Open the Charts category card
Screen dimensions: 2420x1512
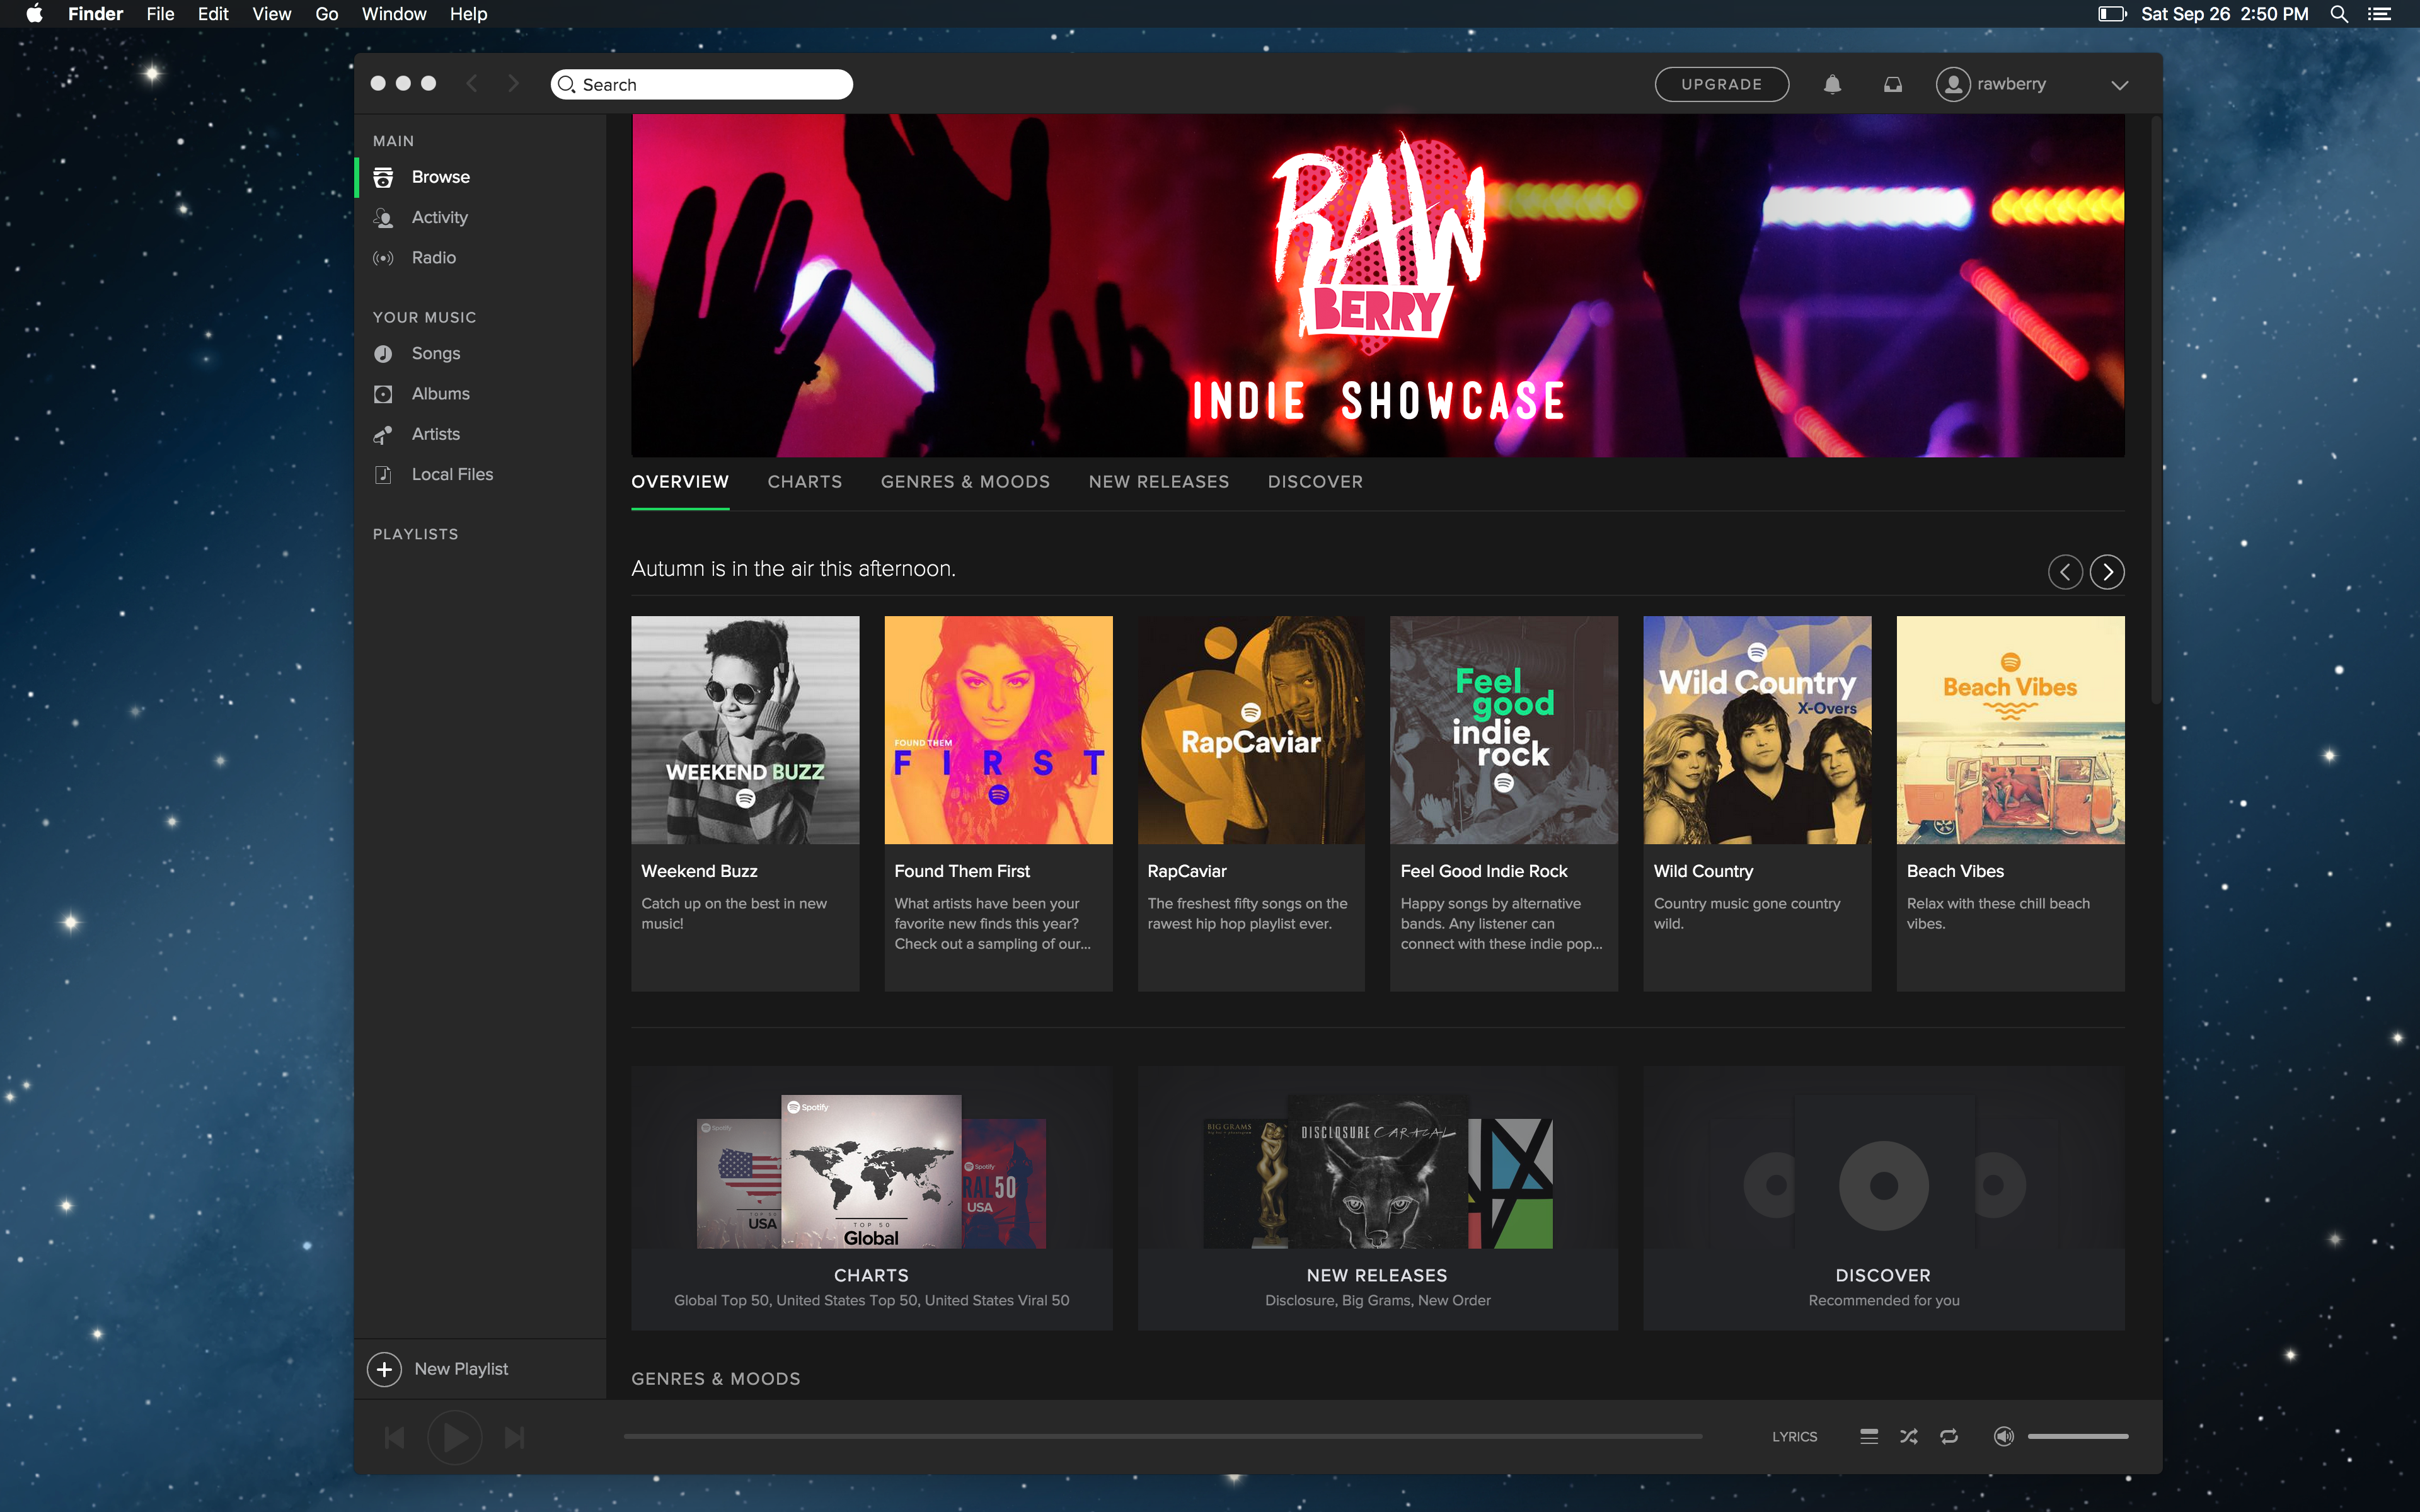[871, 1198]
